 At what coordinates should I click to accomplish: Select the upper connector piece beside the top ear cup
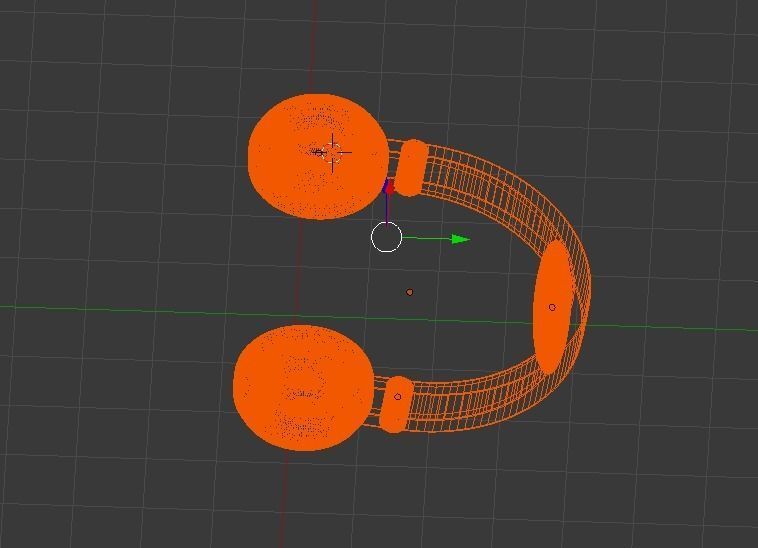click(x=411, y=168)
